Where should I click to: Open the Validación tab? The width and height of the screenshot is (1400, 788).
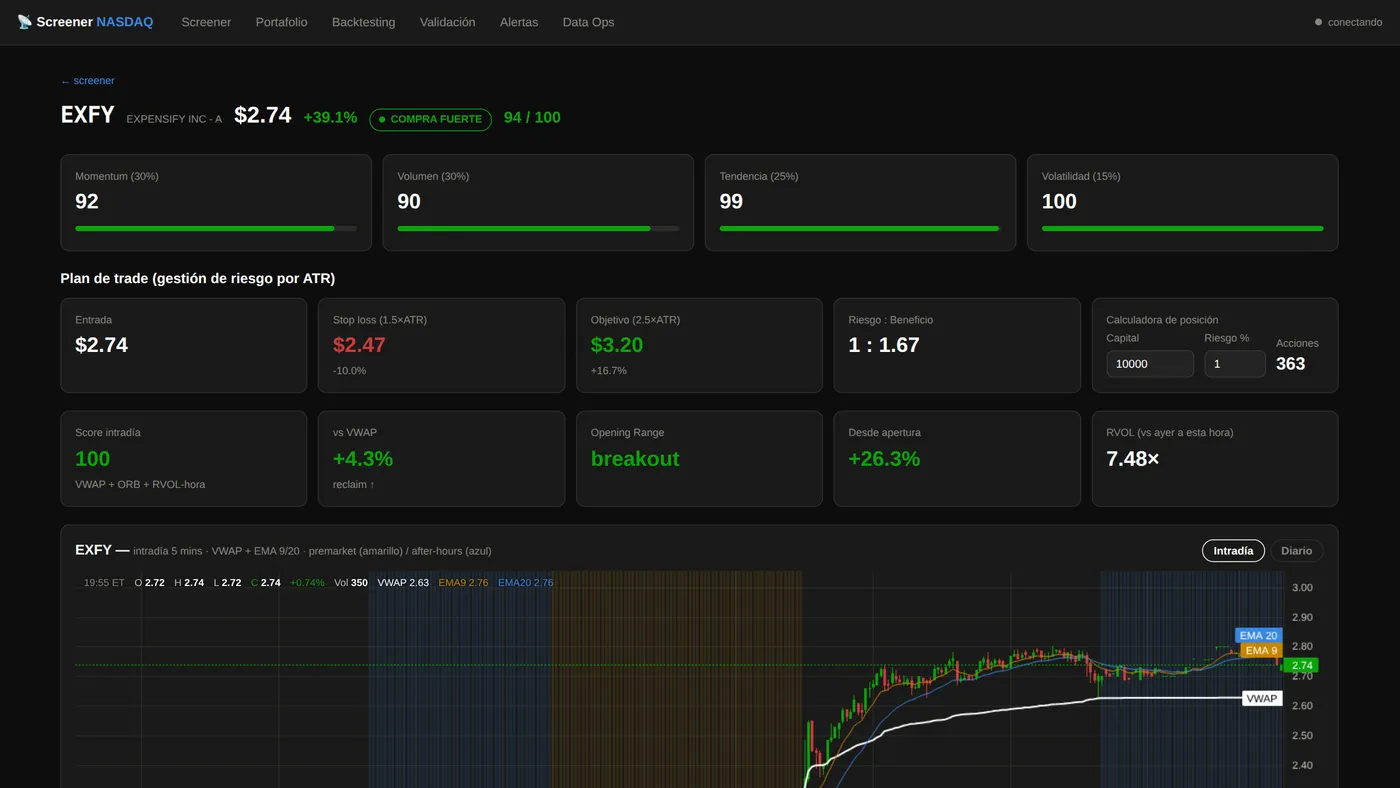pyautogui.click(x=447, y=22)
